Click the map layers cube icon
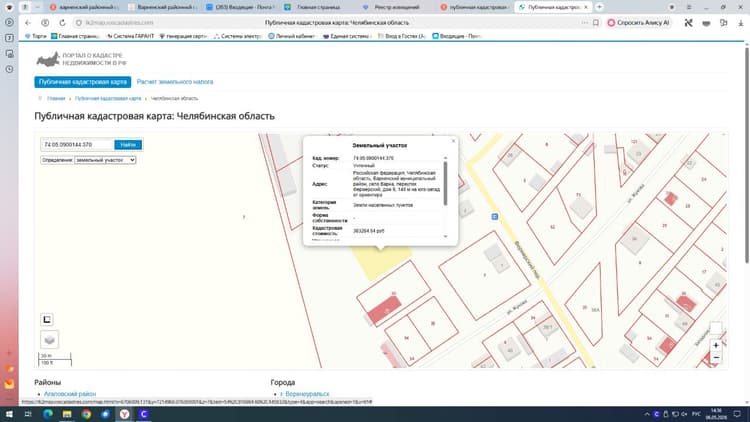The width and height of the screenshot is (750, 422). 49,340
